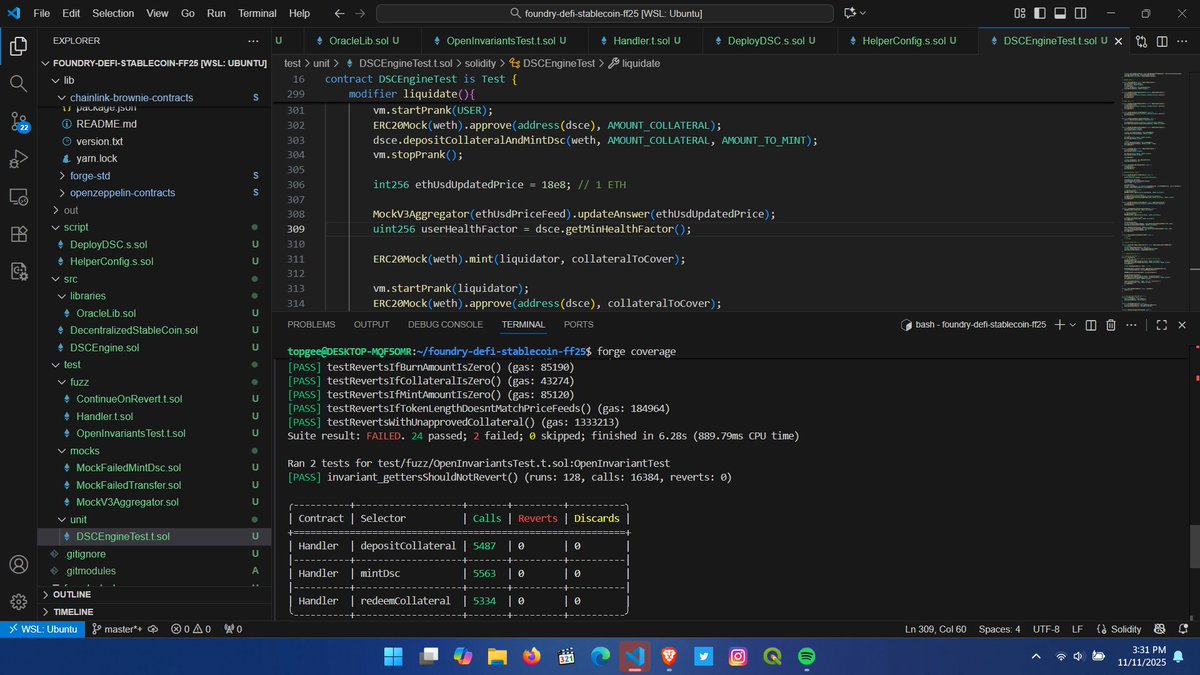Click the Copilot chat icon in title bar
This screenshot has width=1200, height=675.
[x=850, y=13]
